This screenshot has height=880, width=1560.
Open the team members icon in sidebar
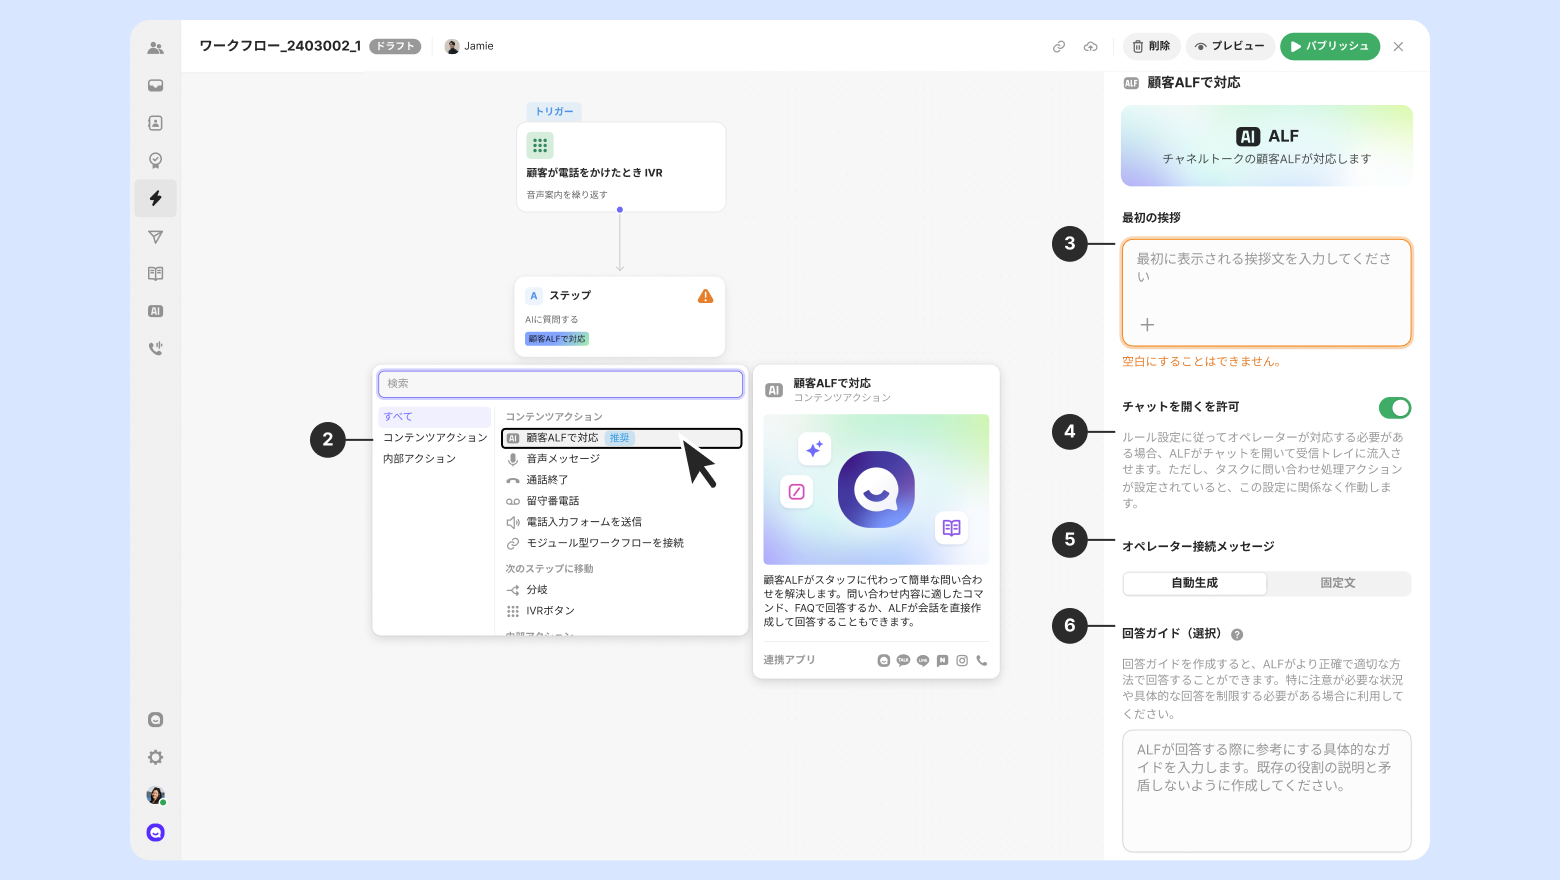tap(155, 48)
